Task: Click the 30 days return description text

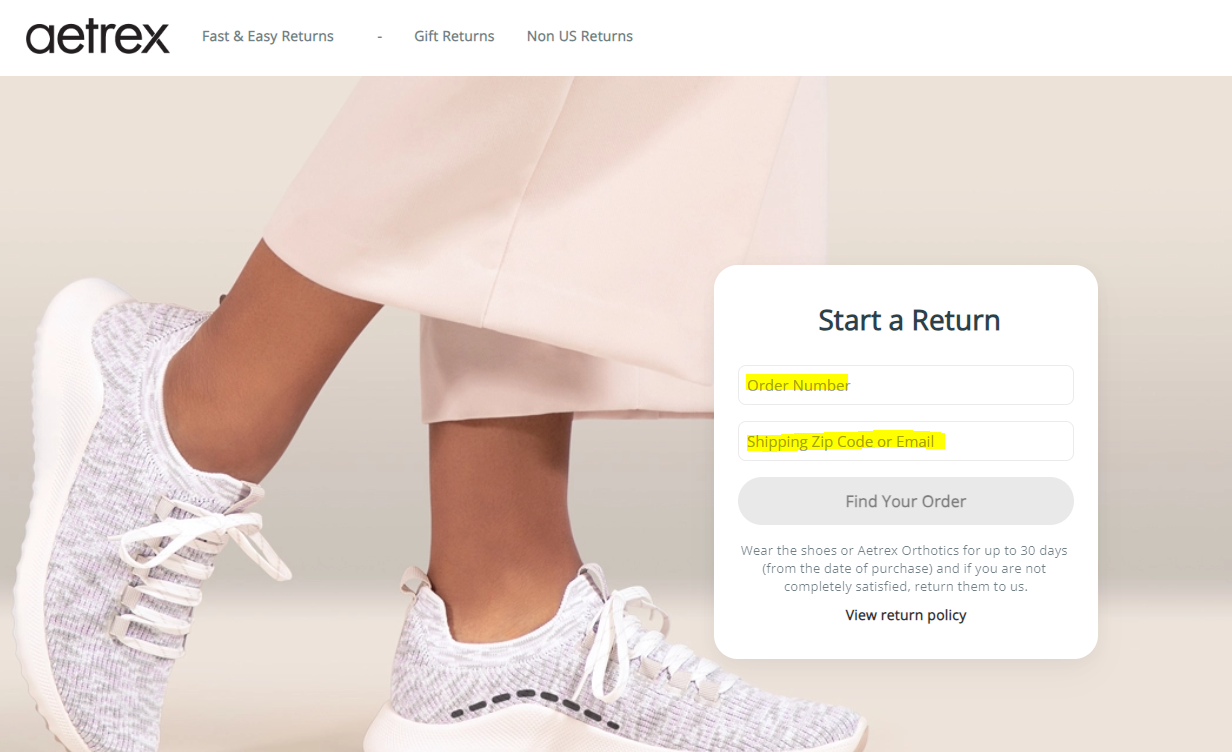Action: (x=906, y=568)
